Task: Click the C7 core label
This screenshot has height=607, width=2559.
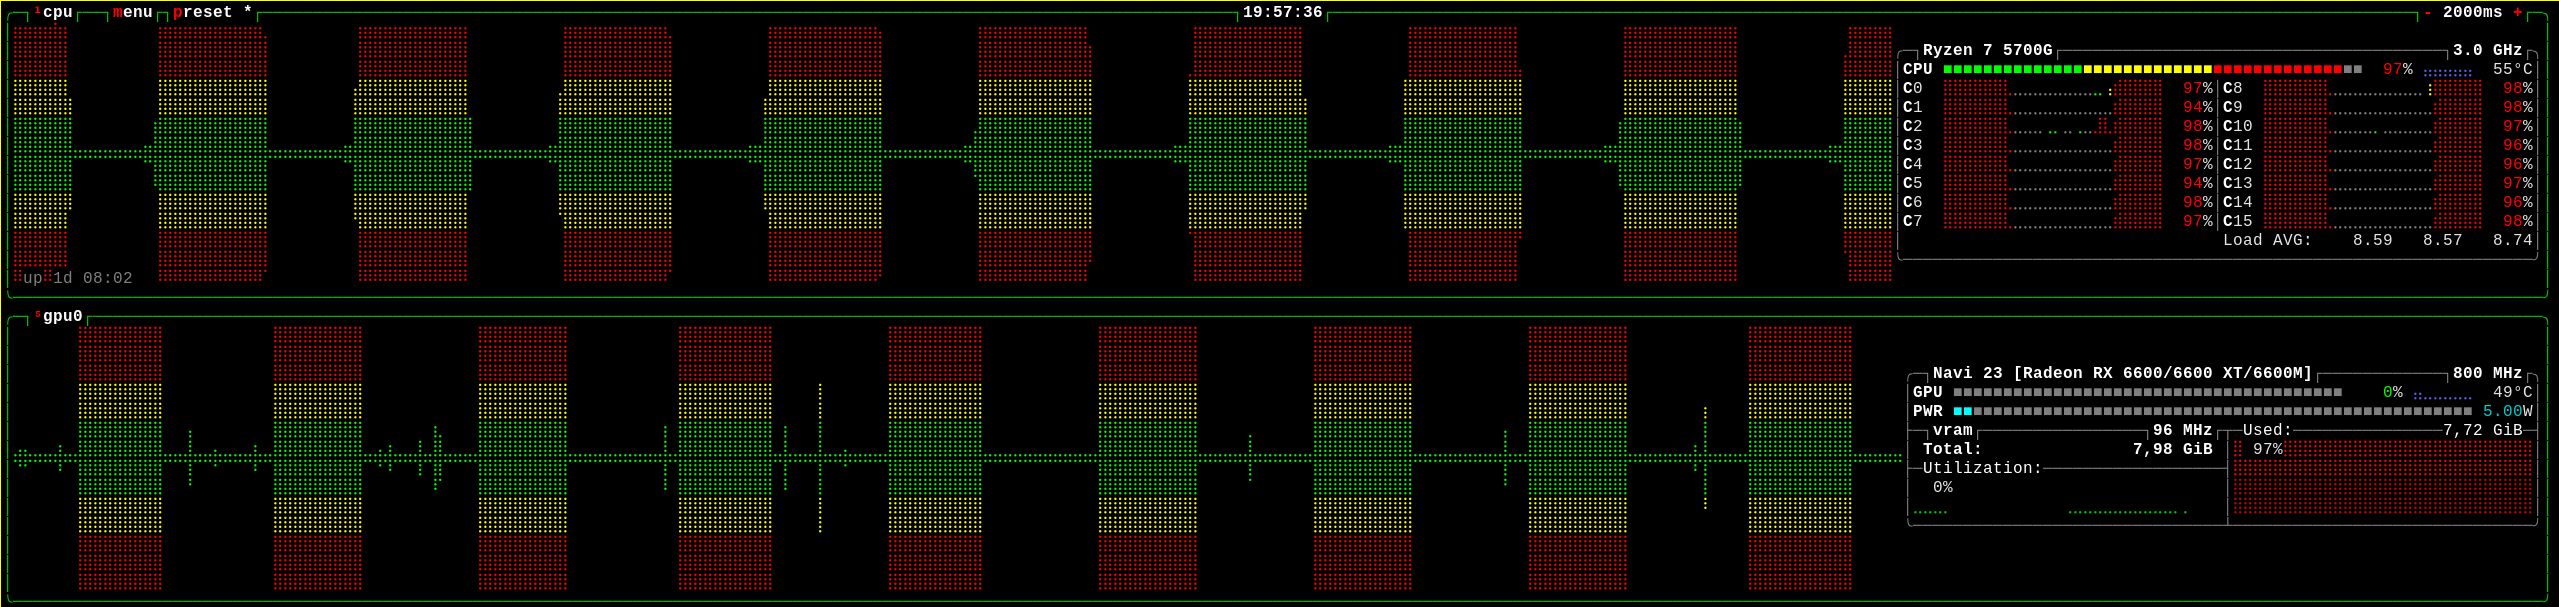Action: tap(1913, 221)
